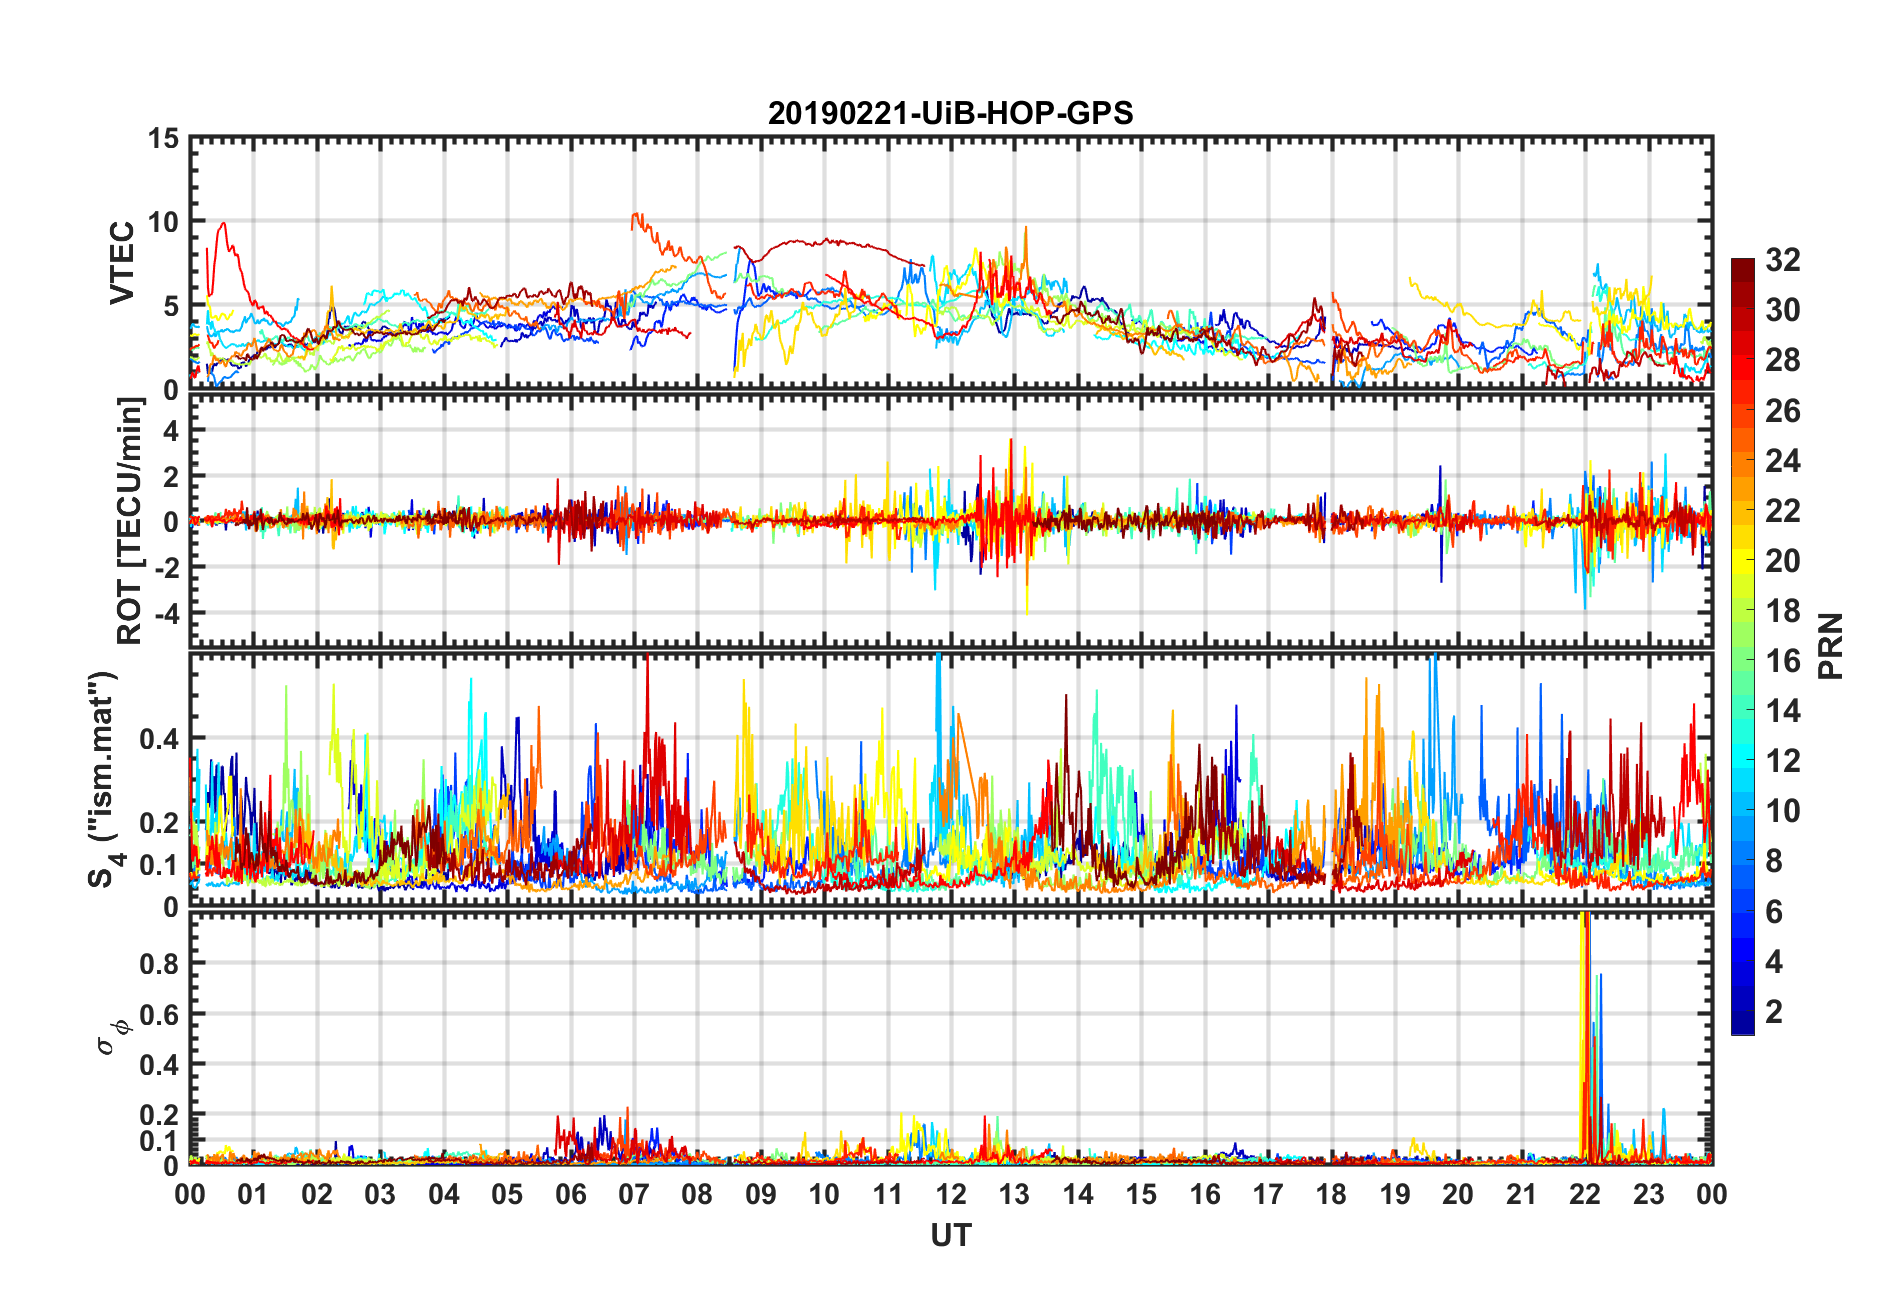Click colorbar tick label 32

pos(1782,260)
